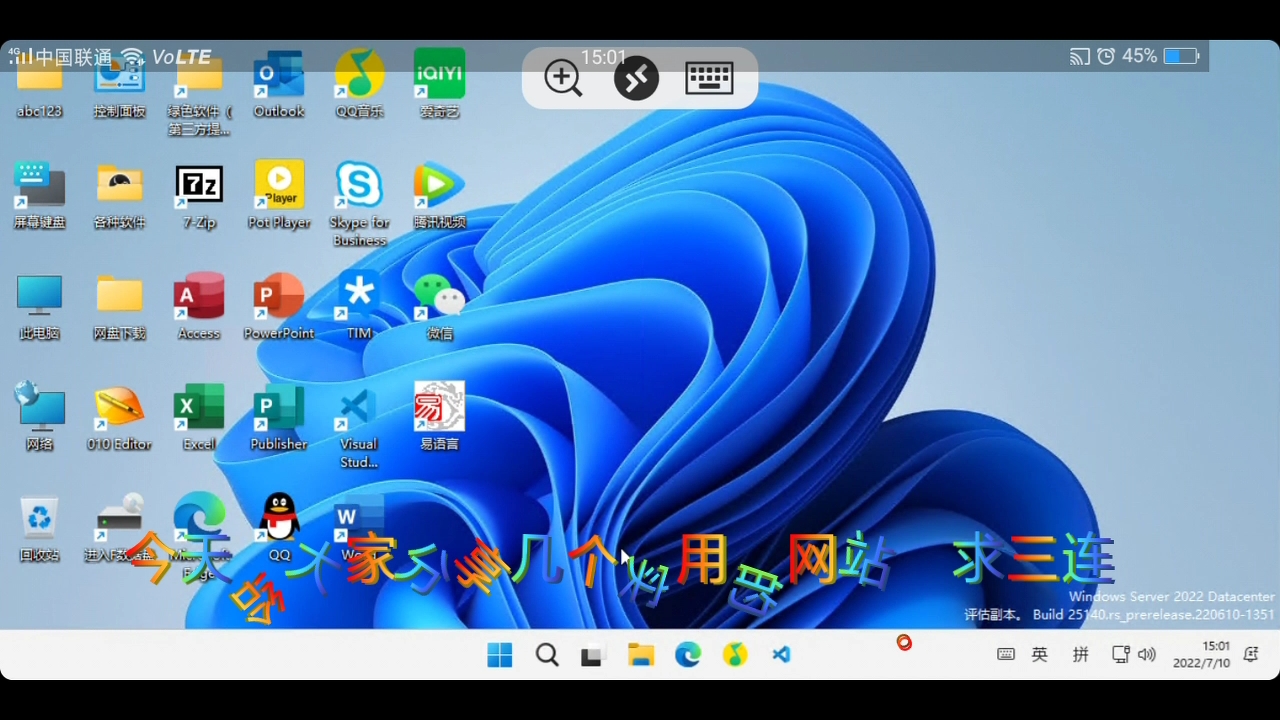Open the Publisher desktop shortcut
The height and width of the screenshot is (720, 1280).
(x=279, y=417)
